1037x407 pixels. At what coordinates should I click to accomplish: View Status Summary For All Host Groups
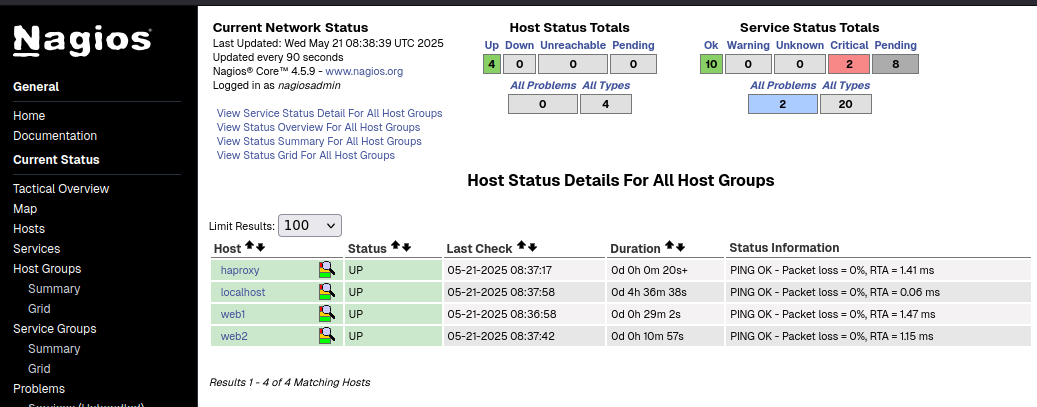click(319, 141)
